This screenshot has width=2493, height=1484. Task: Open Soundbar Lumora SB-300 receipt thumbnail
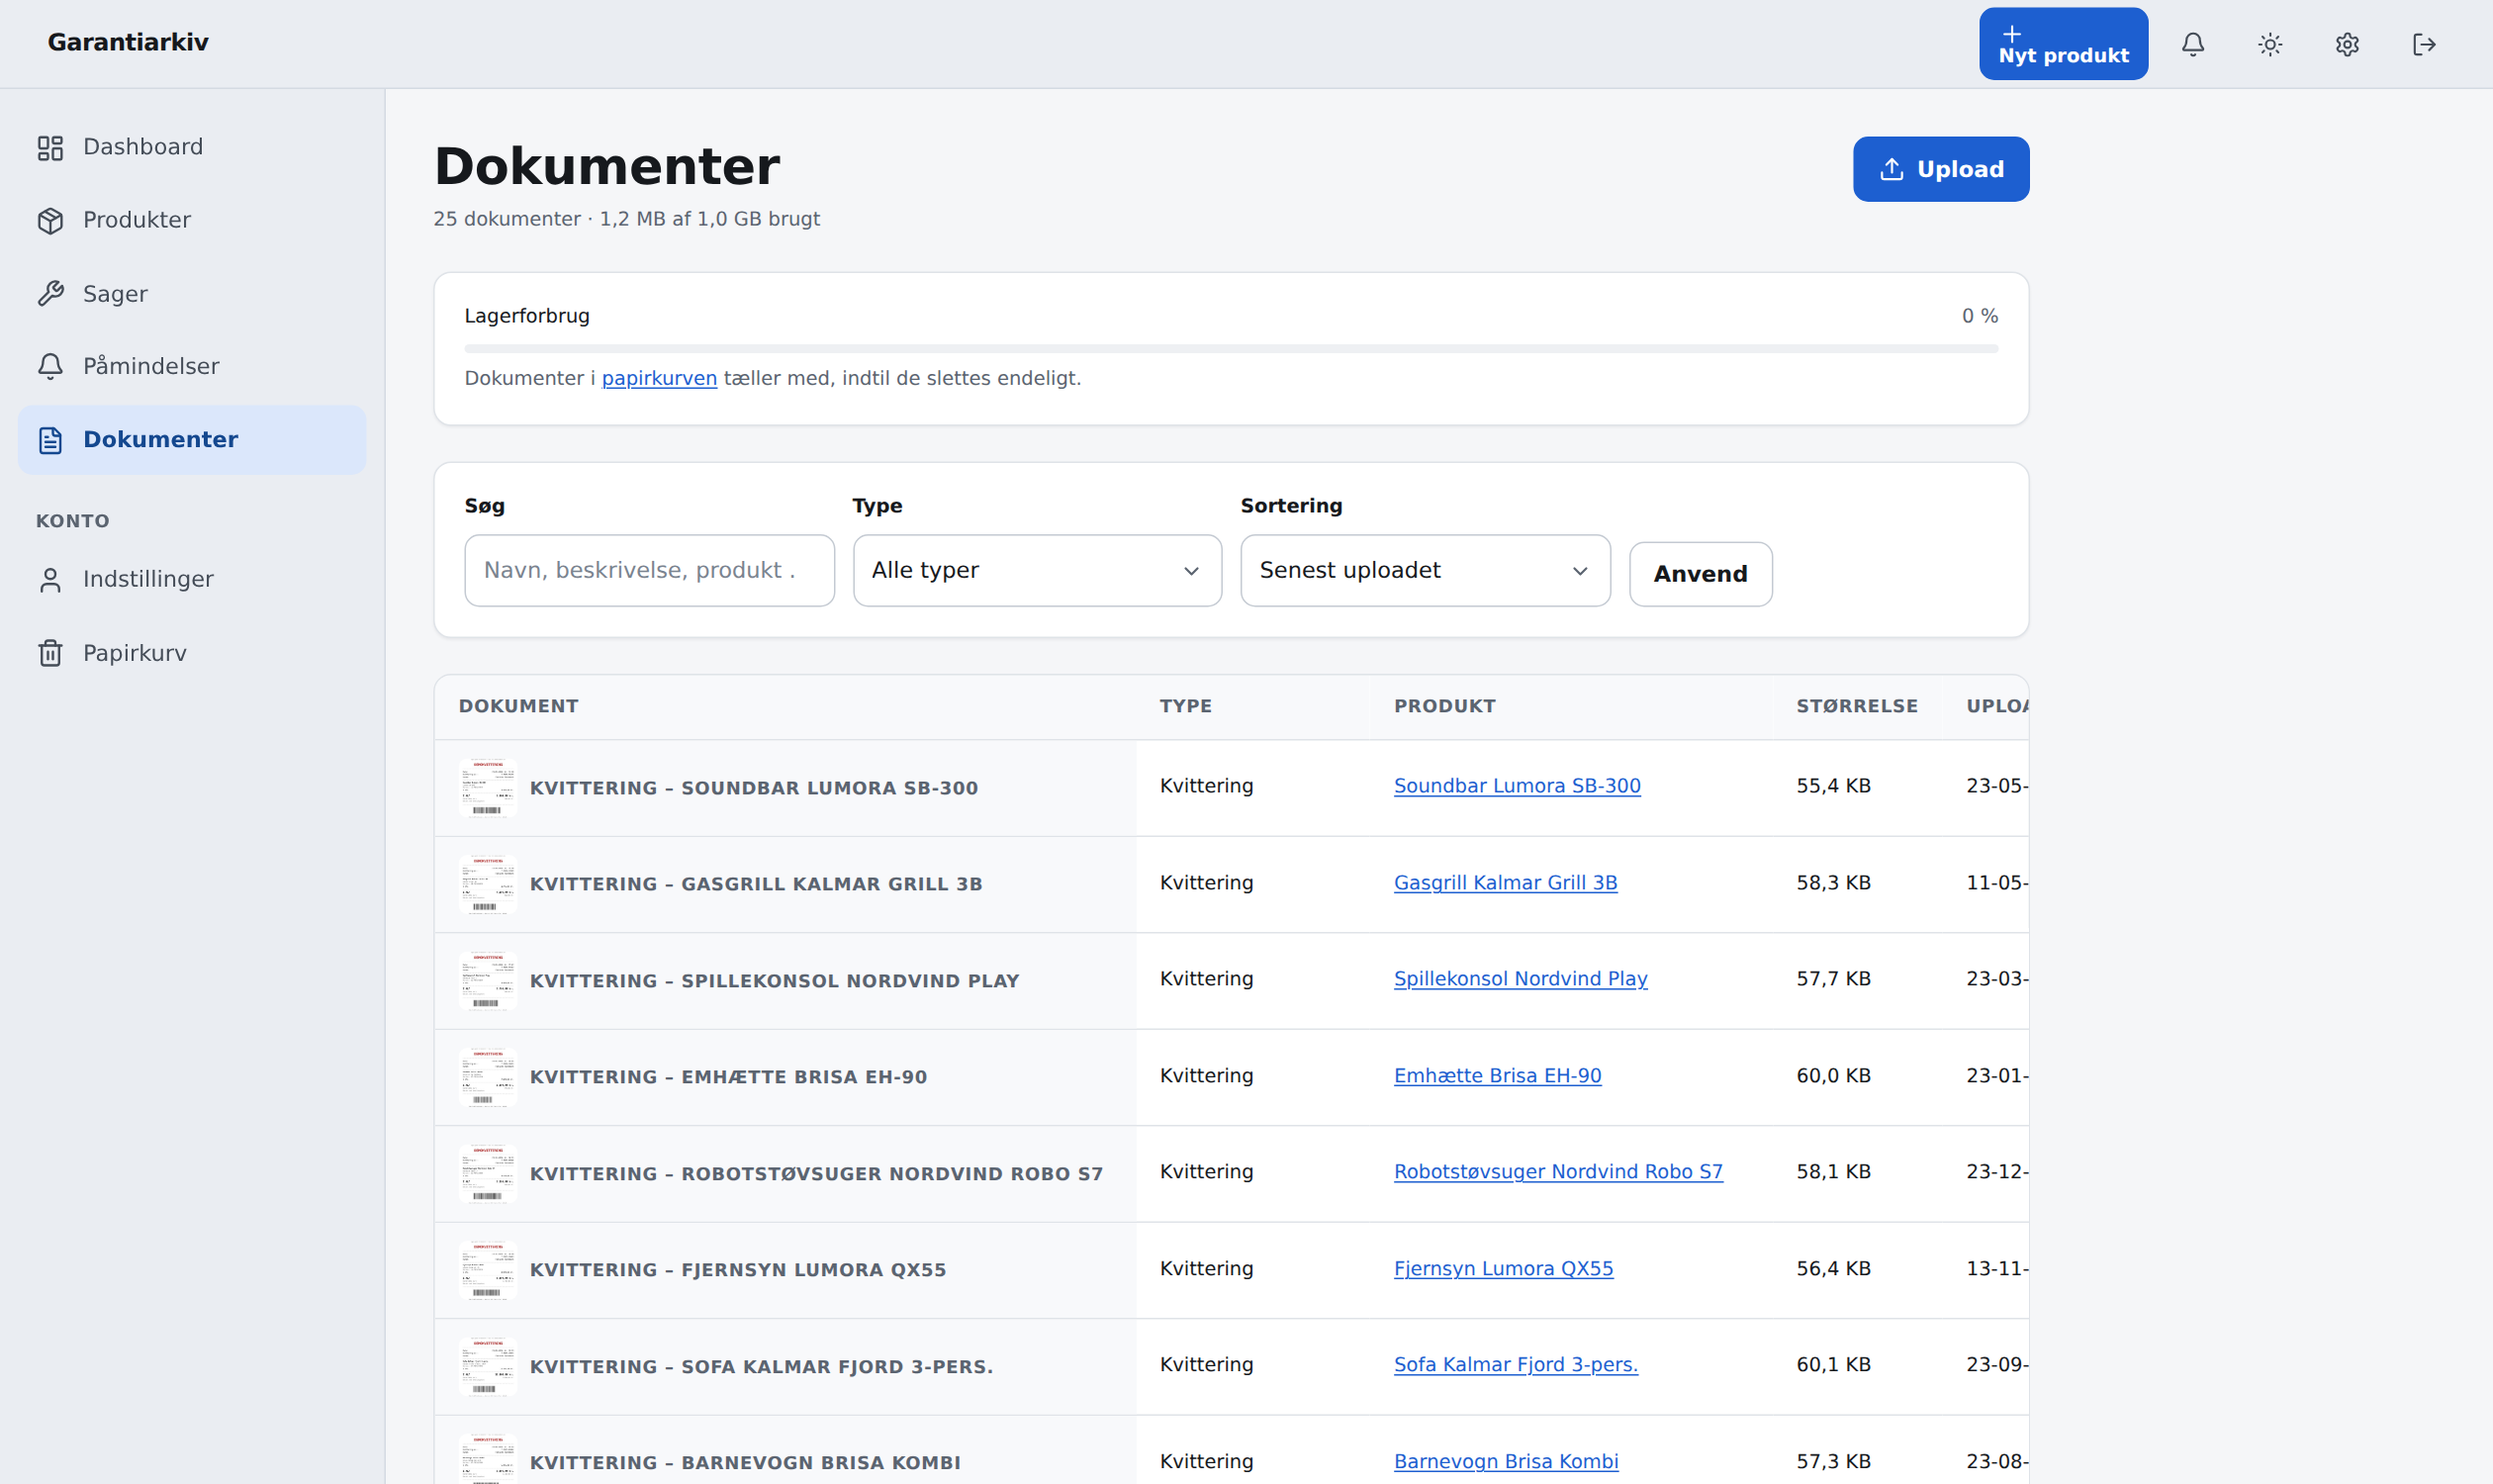[x=487, y=788]
